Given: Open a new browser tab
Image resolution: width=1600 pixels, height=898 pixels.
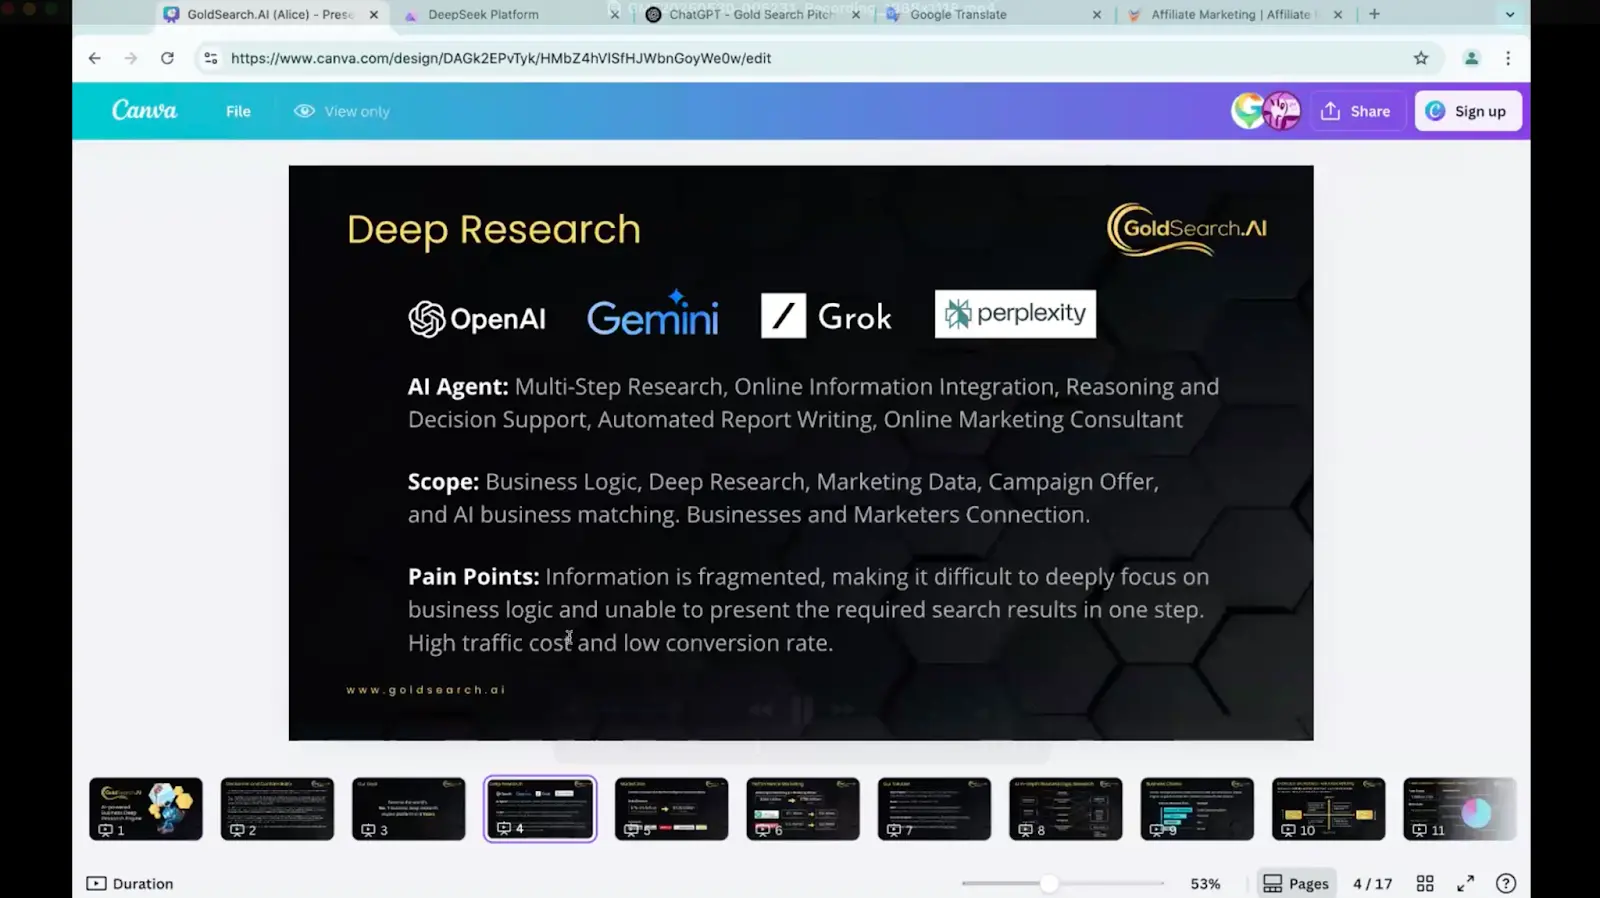Looking at the screenshot, I should tap(1374, 14).
